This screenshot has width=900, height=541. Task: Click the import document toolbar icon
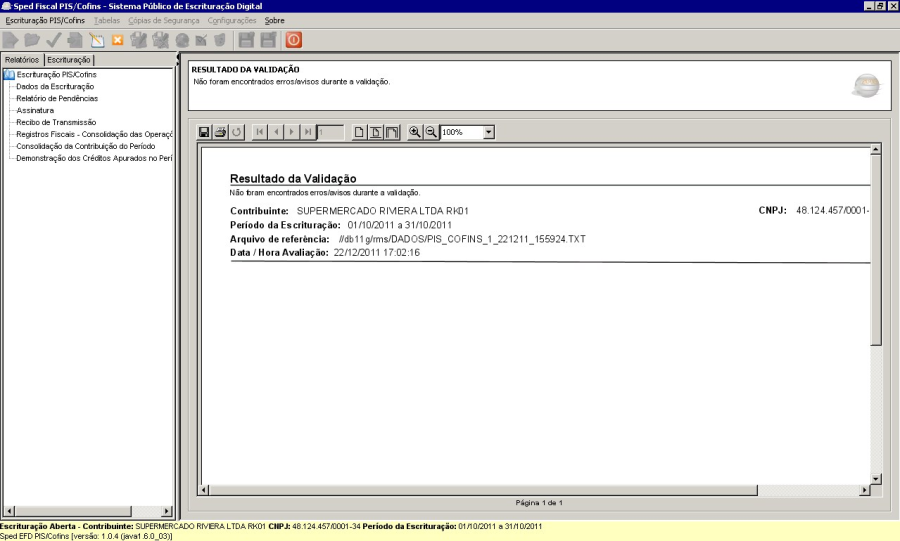(75, 40)
